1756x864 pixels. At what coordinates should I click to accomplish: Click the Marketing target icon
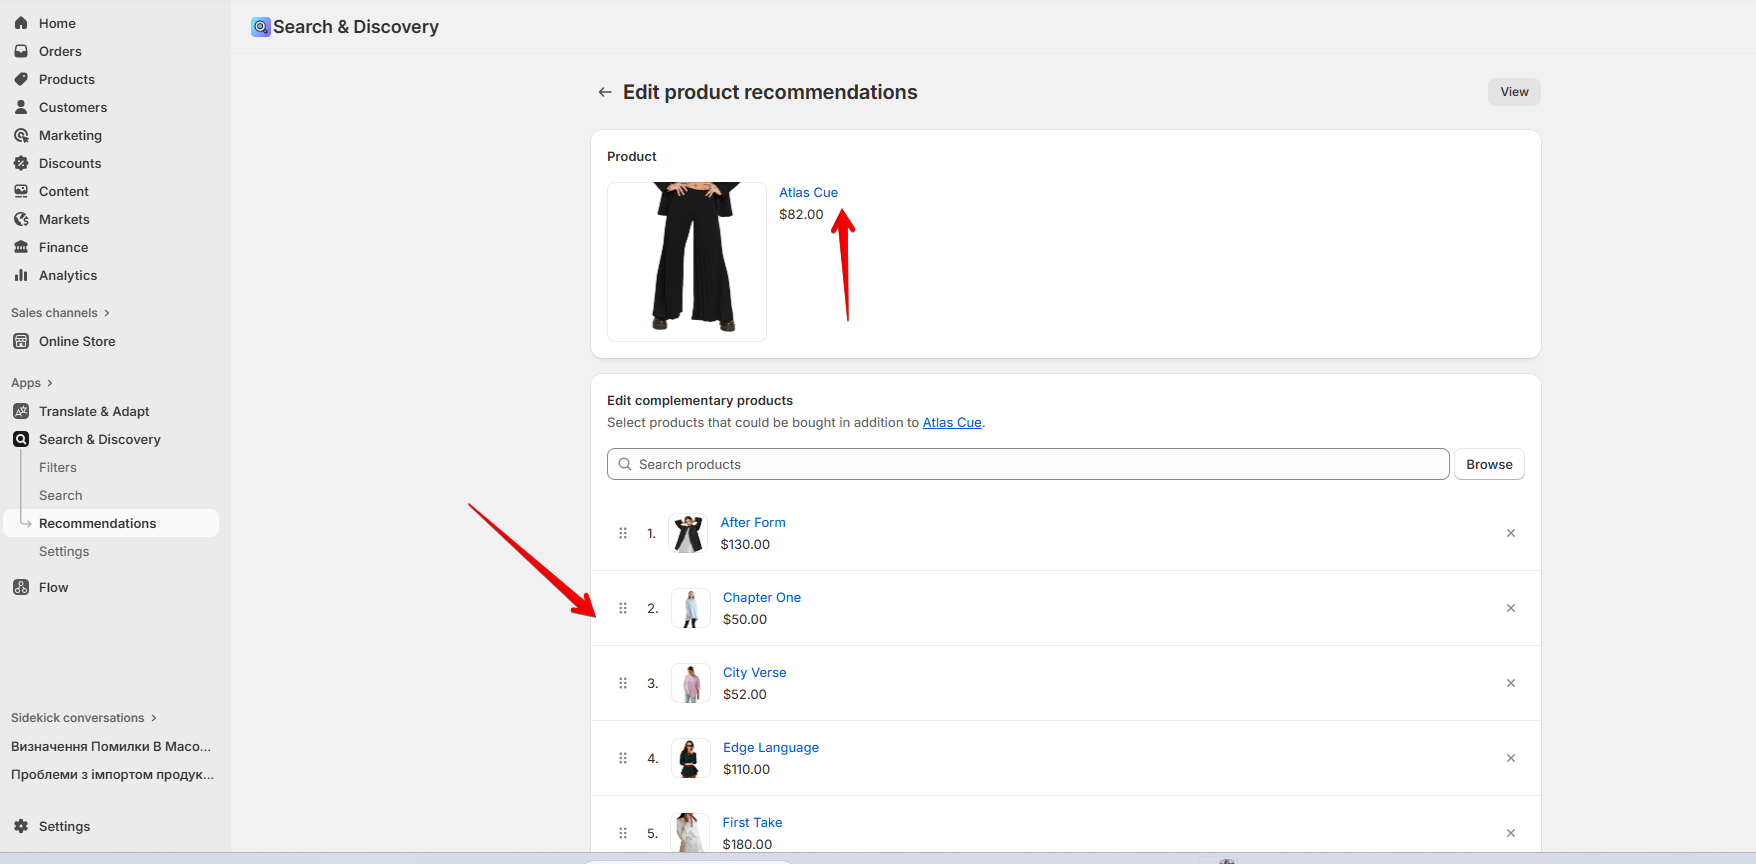point(21,135)
